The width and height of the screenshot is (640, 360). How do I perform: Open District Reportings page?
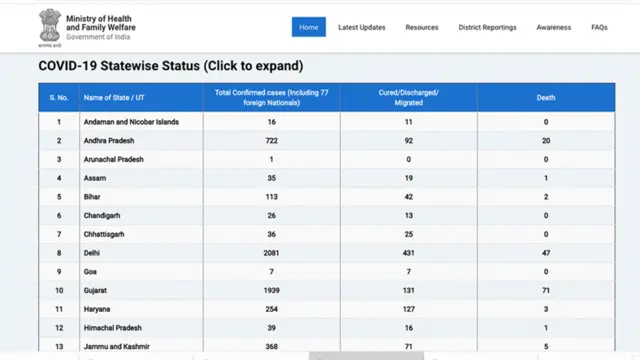click(487, 27)
